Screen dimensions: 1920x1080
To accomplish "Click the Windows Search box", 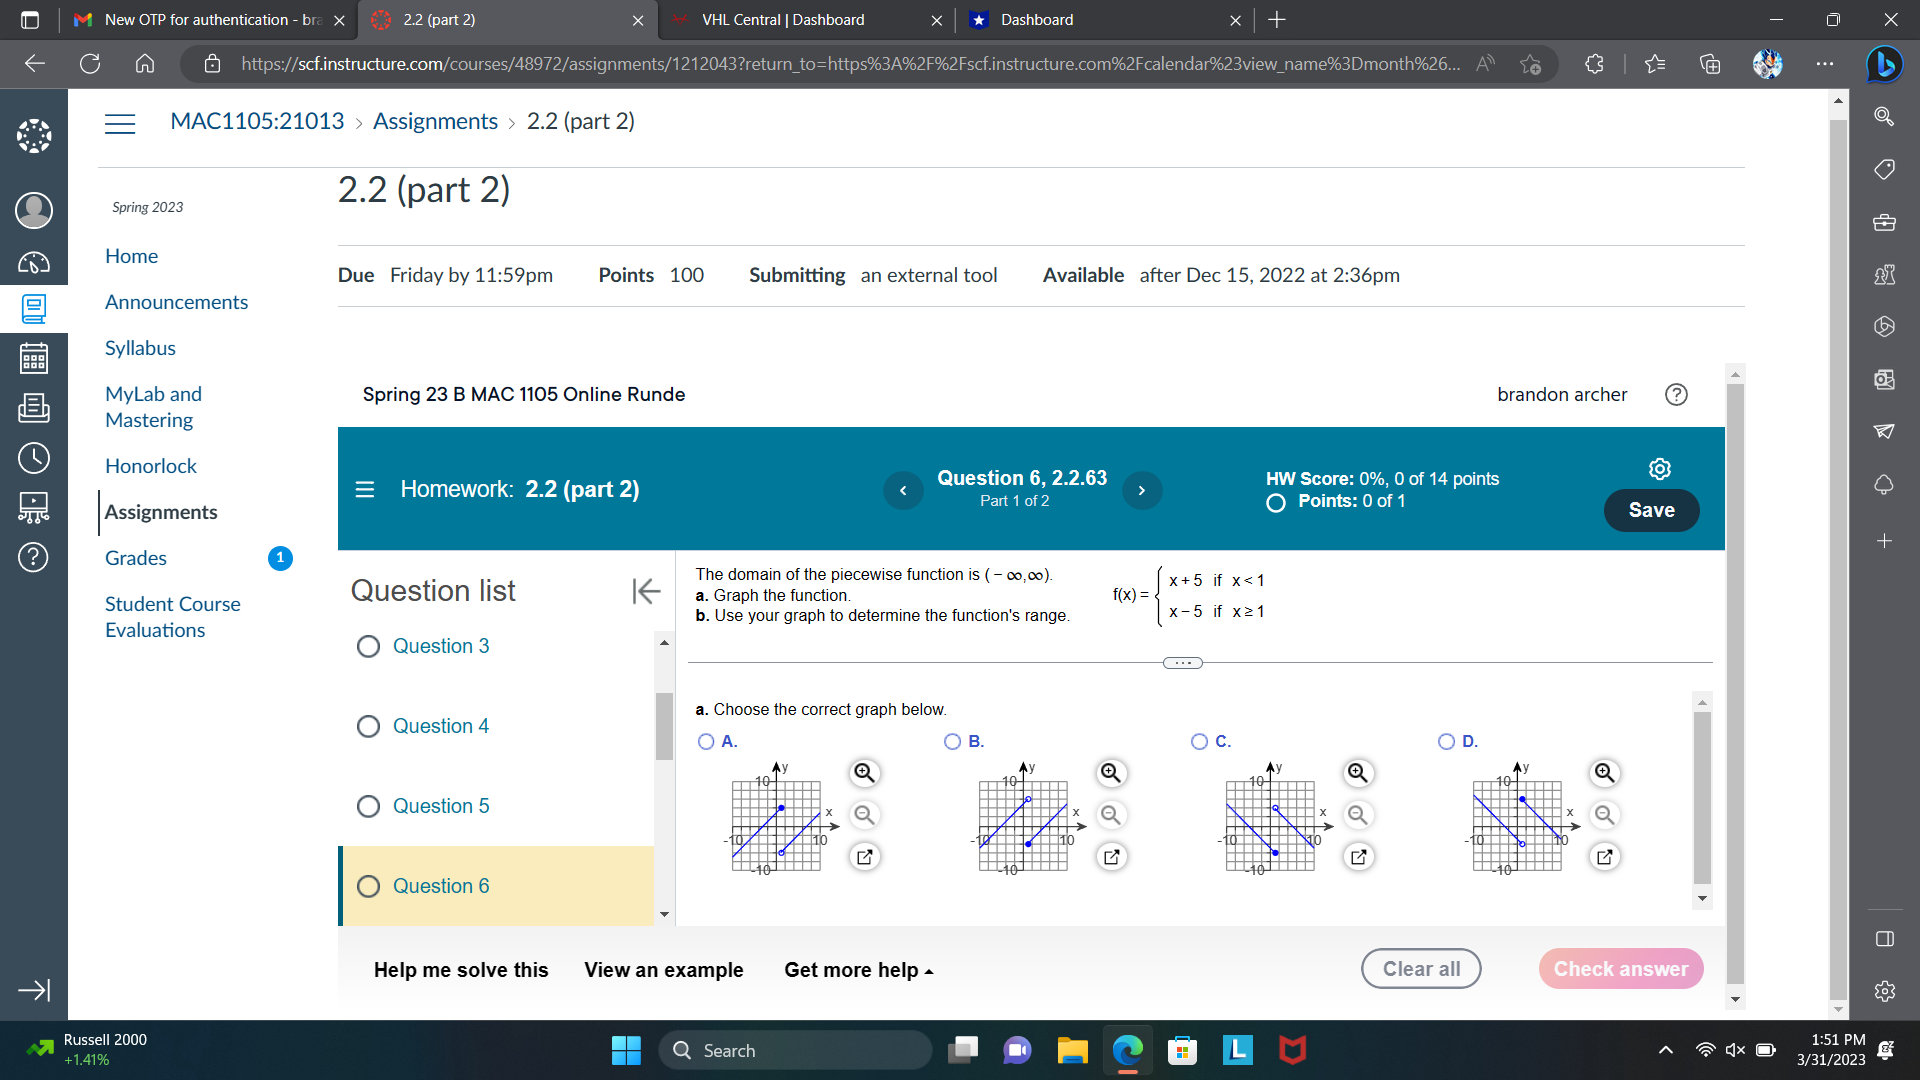I will coord(795,1050).
